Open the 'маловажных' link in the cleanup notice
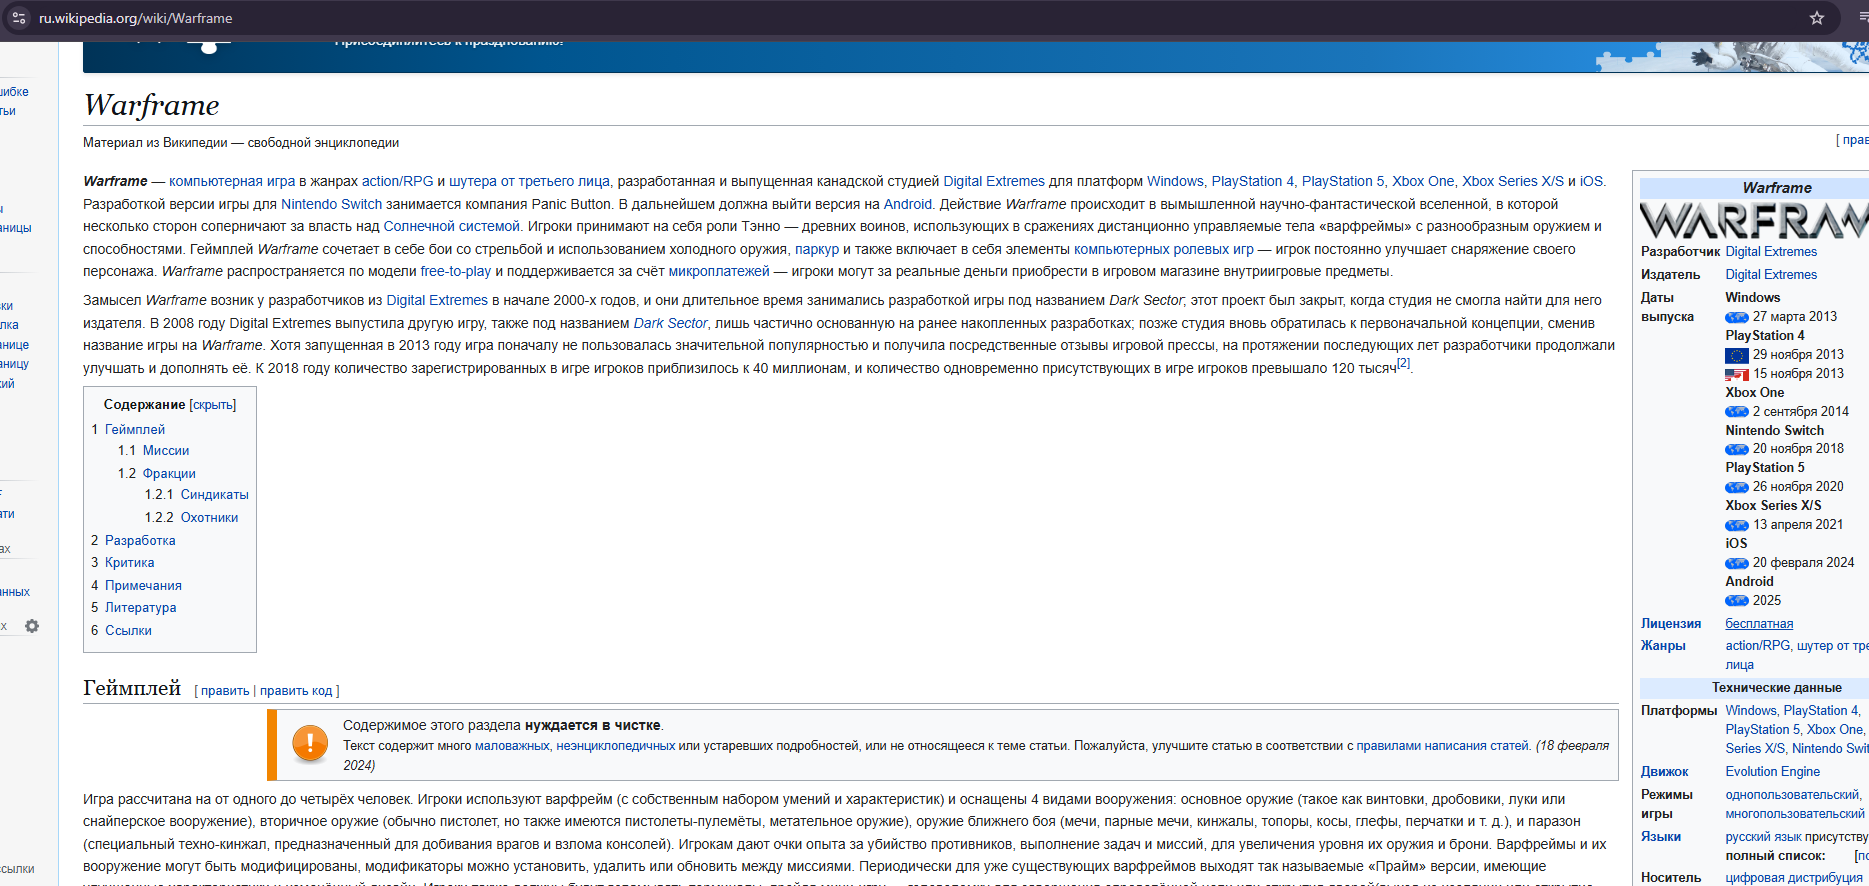Screen dimensions: 1869x886 tap(512, 746)
